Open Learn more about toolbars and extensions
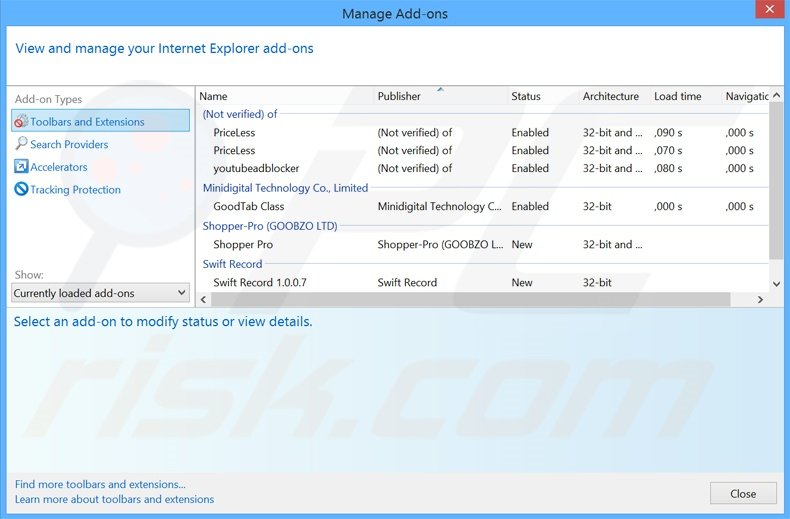The image size is (790, 519). [x=114, y=499]
